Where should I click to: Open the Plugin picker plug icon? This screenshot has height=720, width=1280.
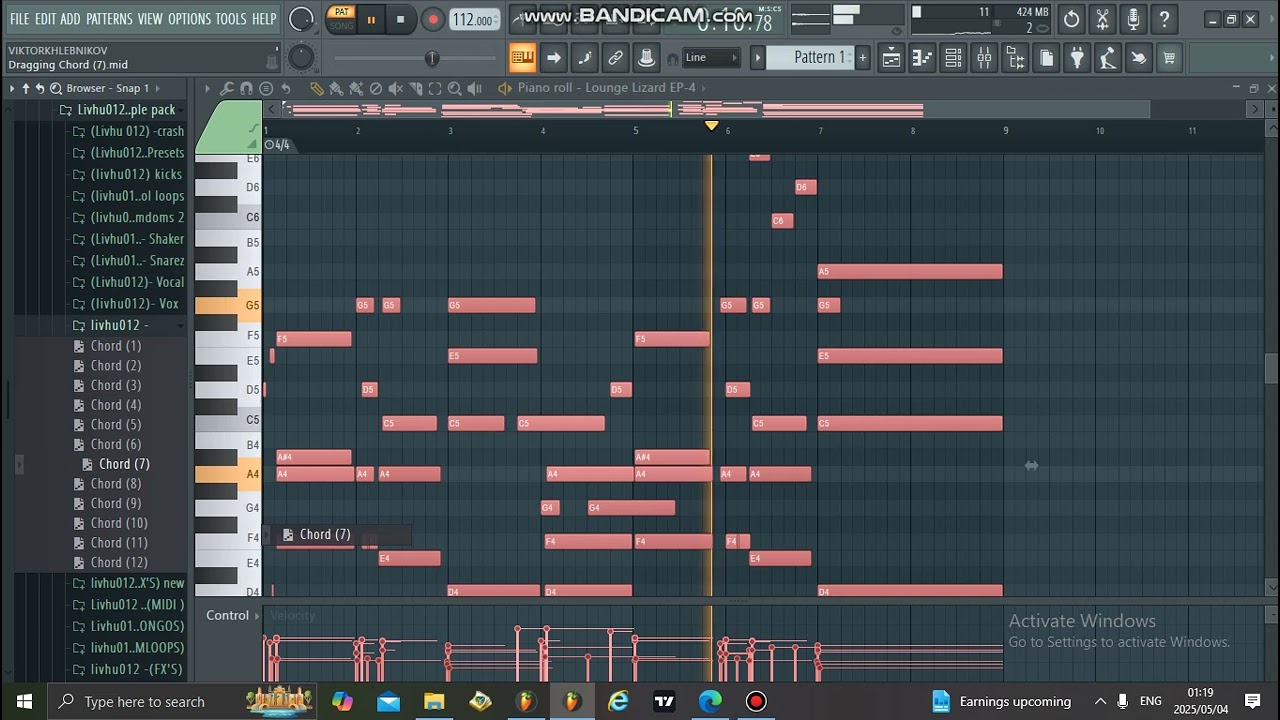[1077, 58]
